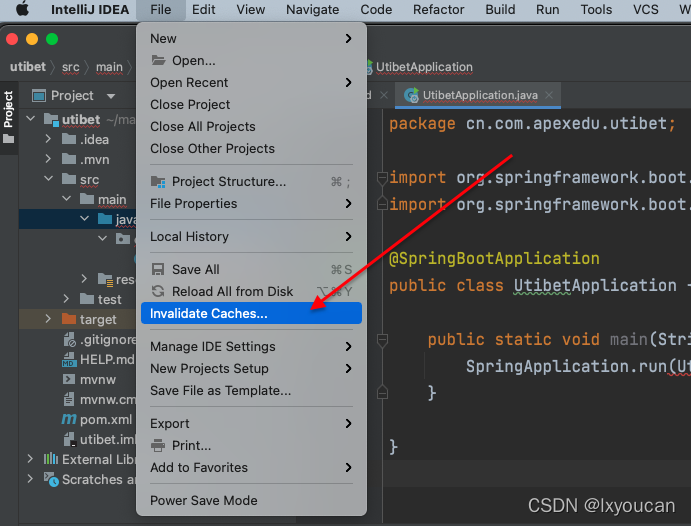Open the Project view dropdown
This screenshot has width=691, height=526.
pyautogui.click(x=111, y=96)
